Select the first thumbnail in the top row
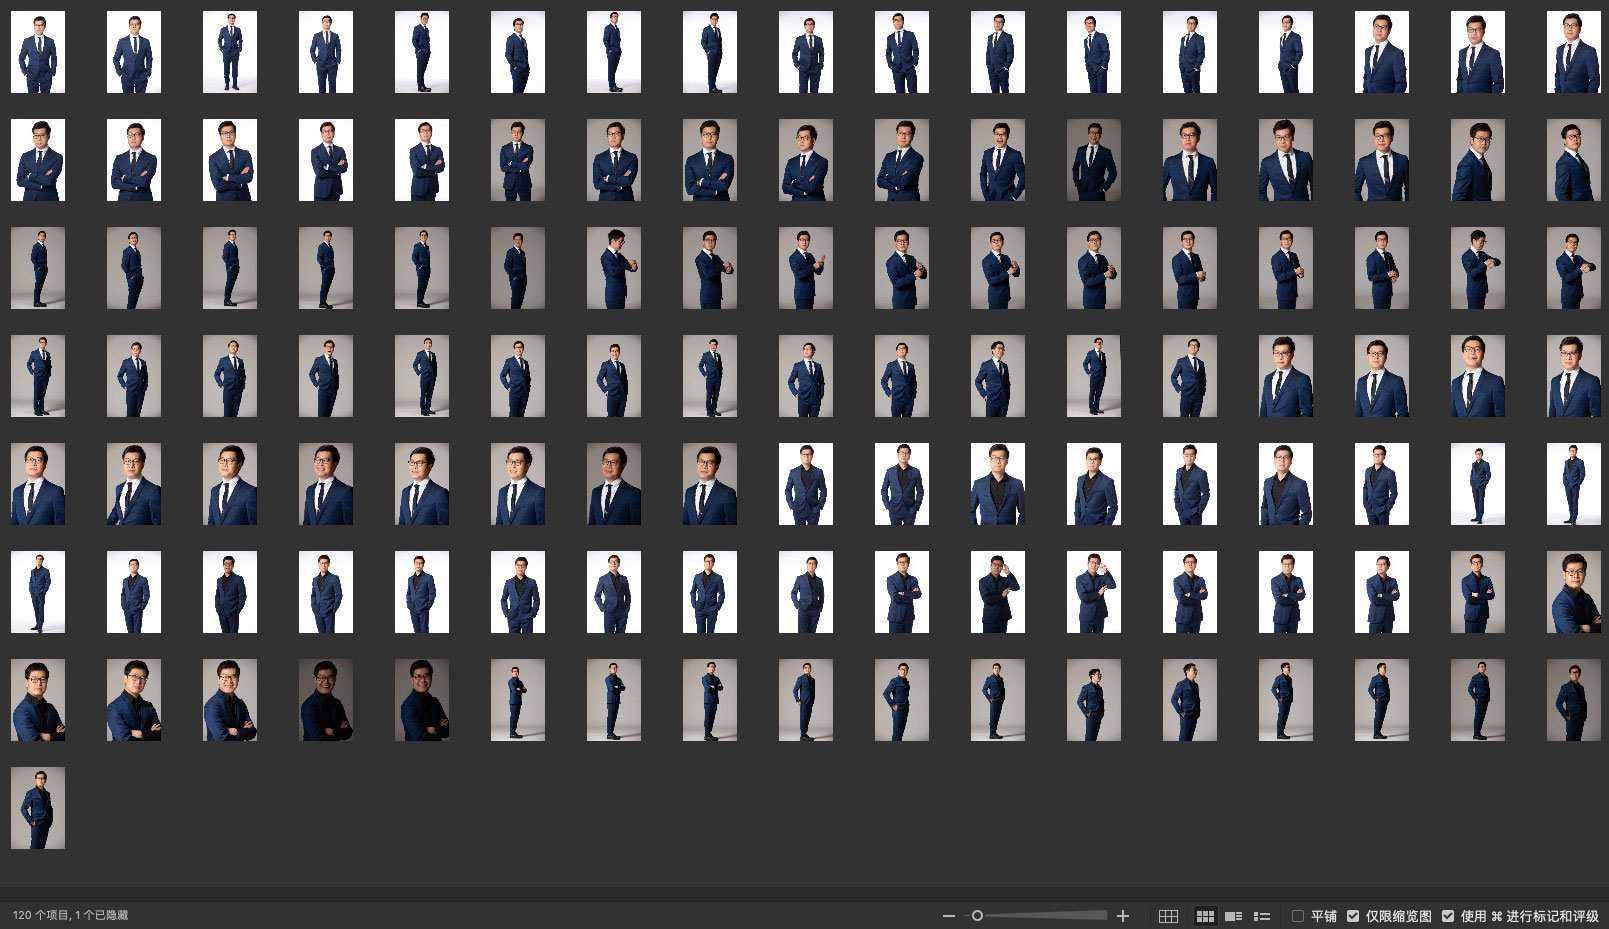1609x929 pixels. click(38, 52)
